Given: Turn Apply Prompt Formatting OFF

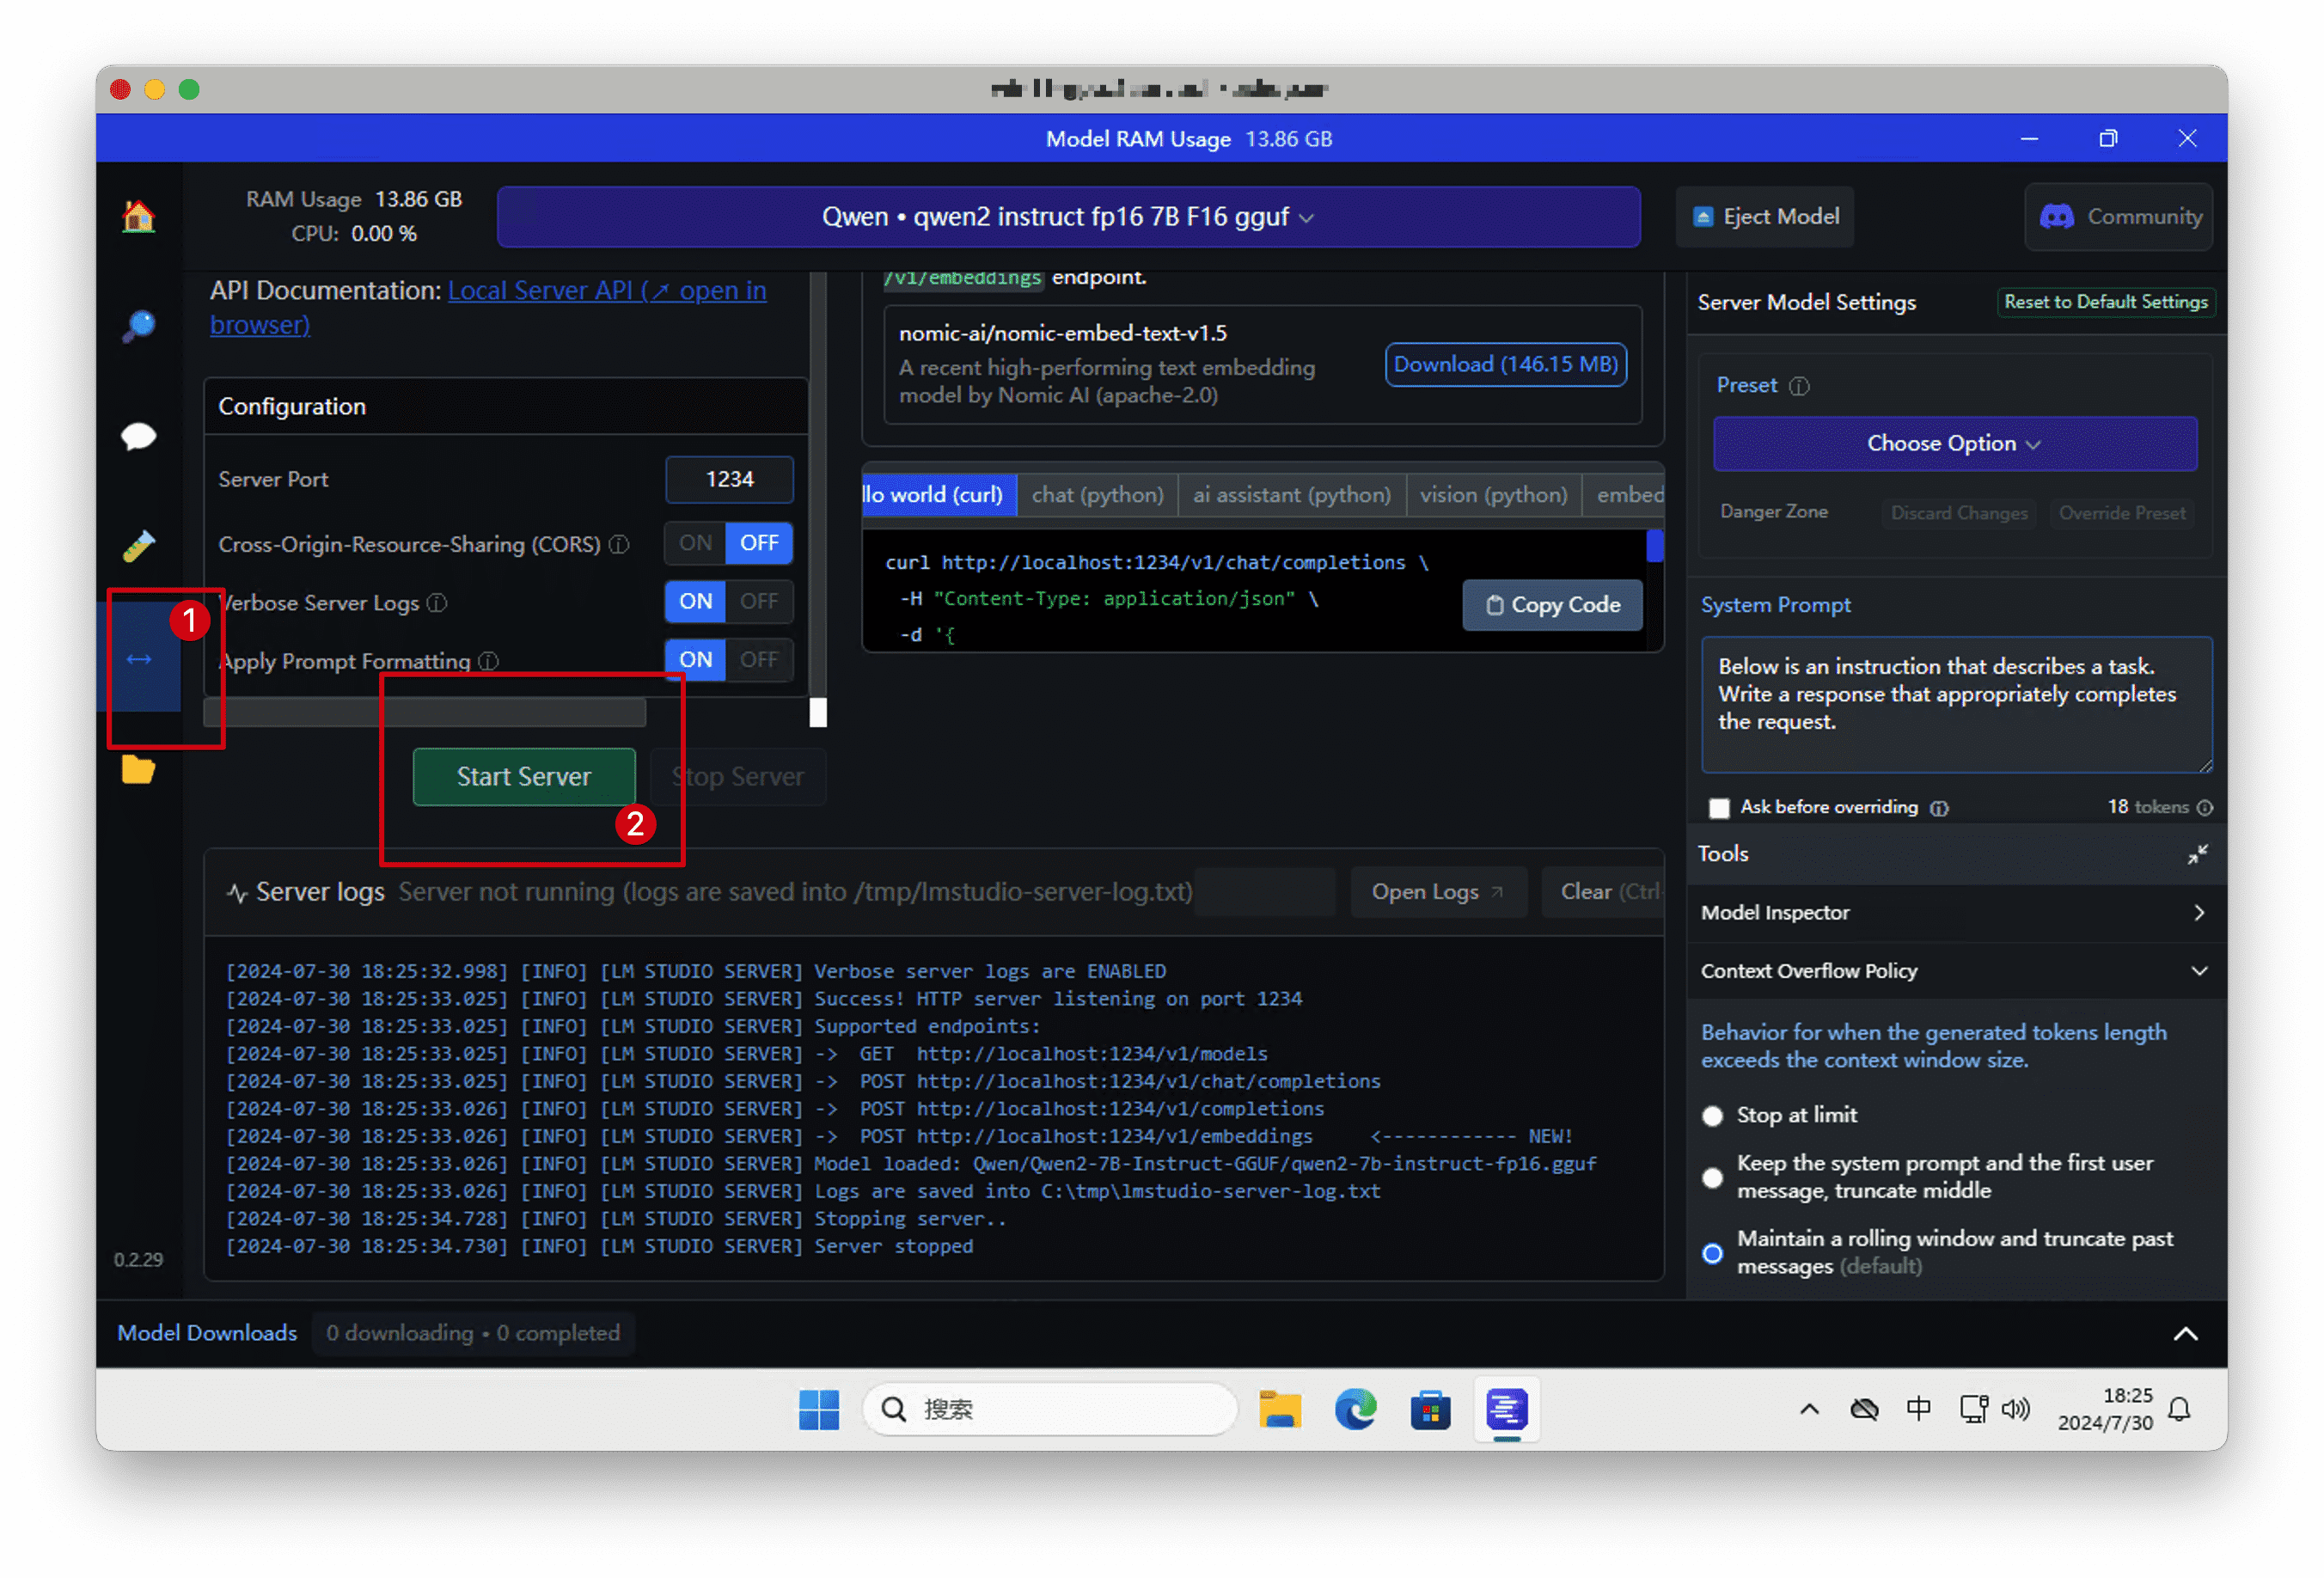Looking at the screenshot, I should pos(759,660).
